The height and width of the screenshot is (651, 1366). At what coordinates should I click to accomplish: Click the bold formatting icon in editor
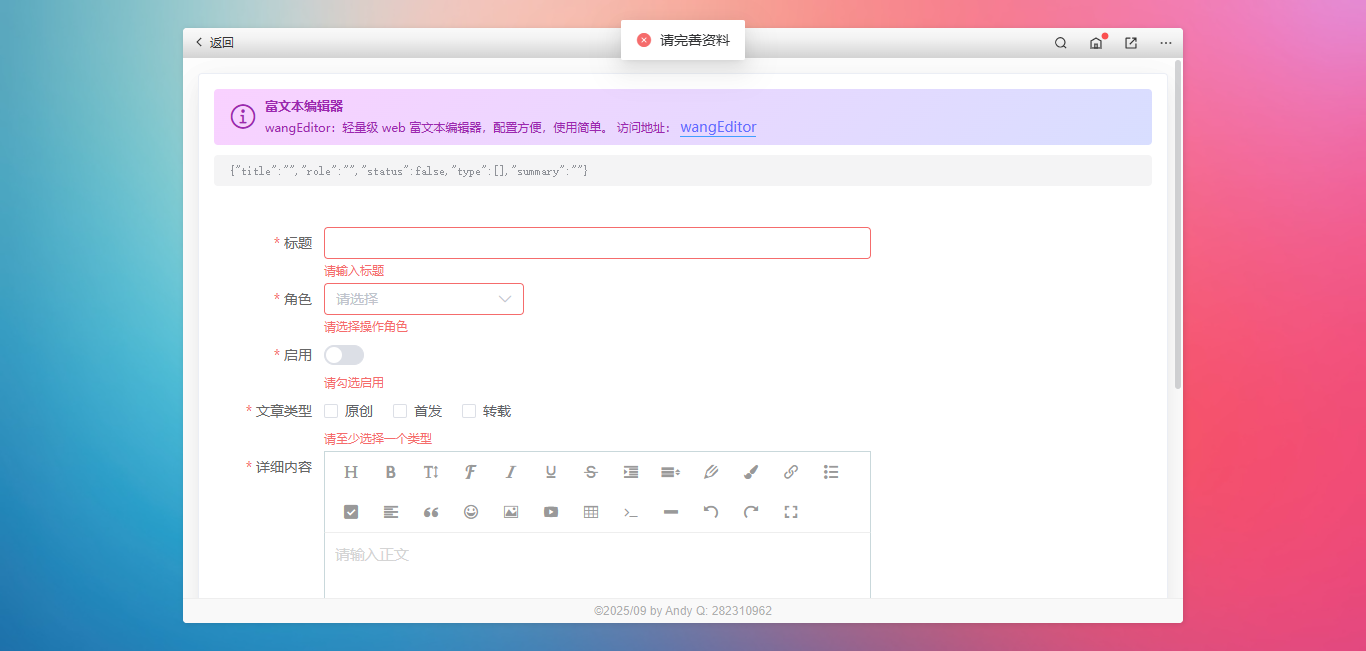click(391, 472)
